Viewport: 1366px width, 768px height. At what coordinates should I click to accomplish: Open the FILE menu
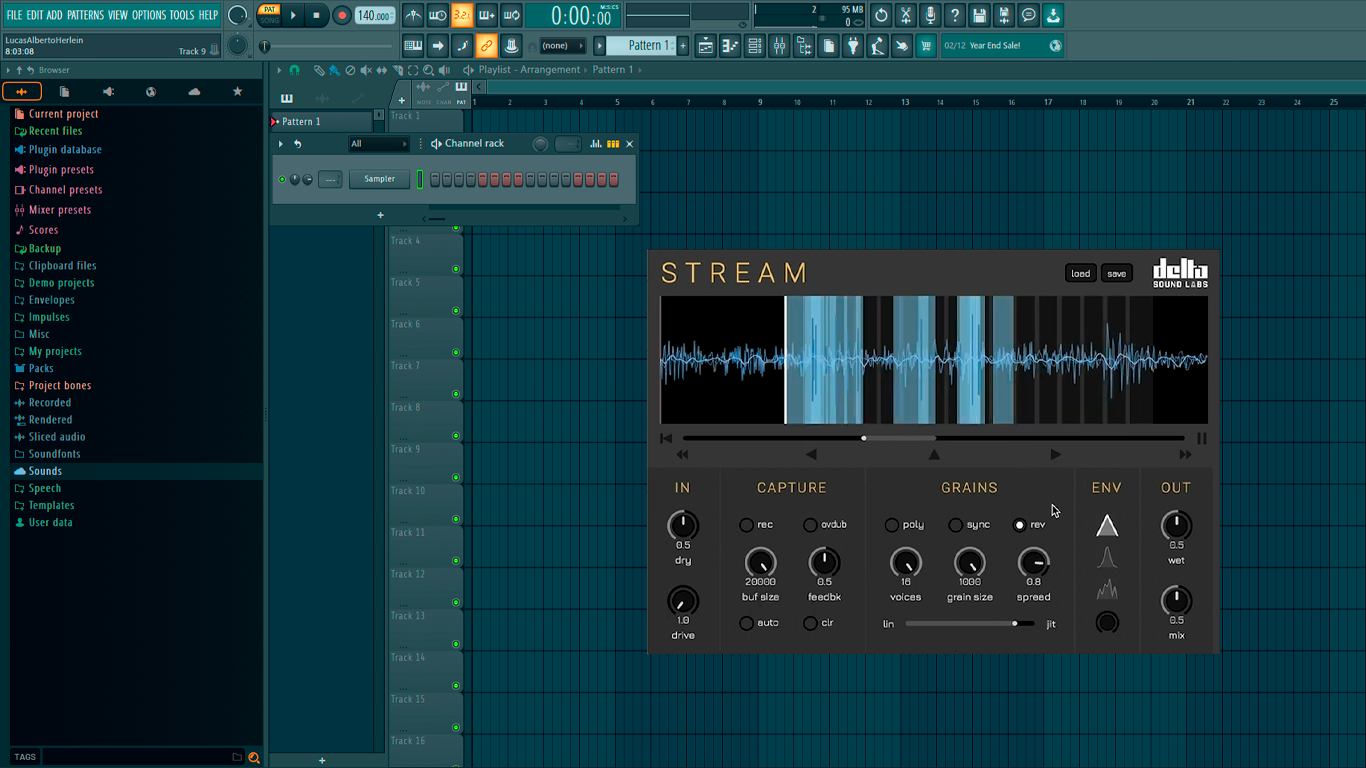click(x=14, y=15)
